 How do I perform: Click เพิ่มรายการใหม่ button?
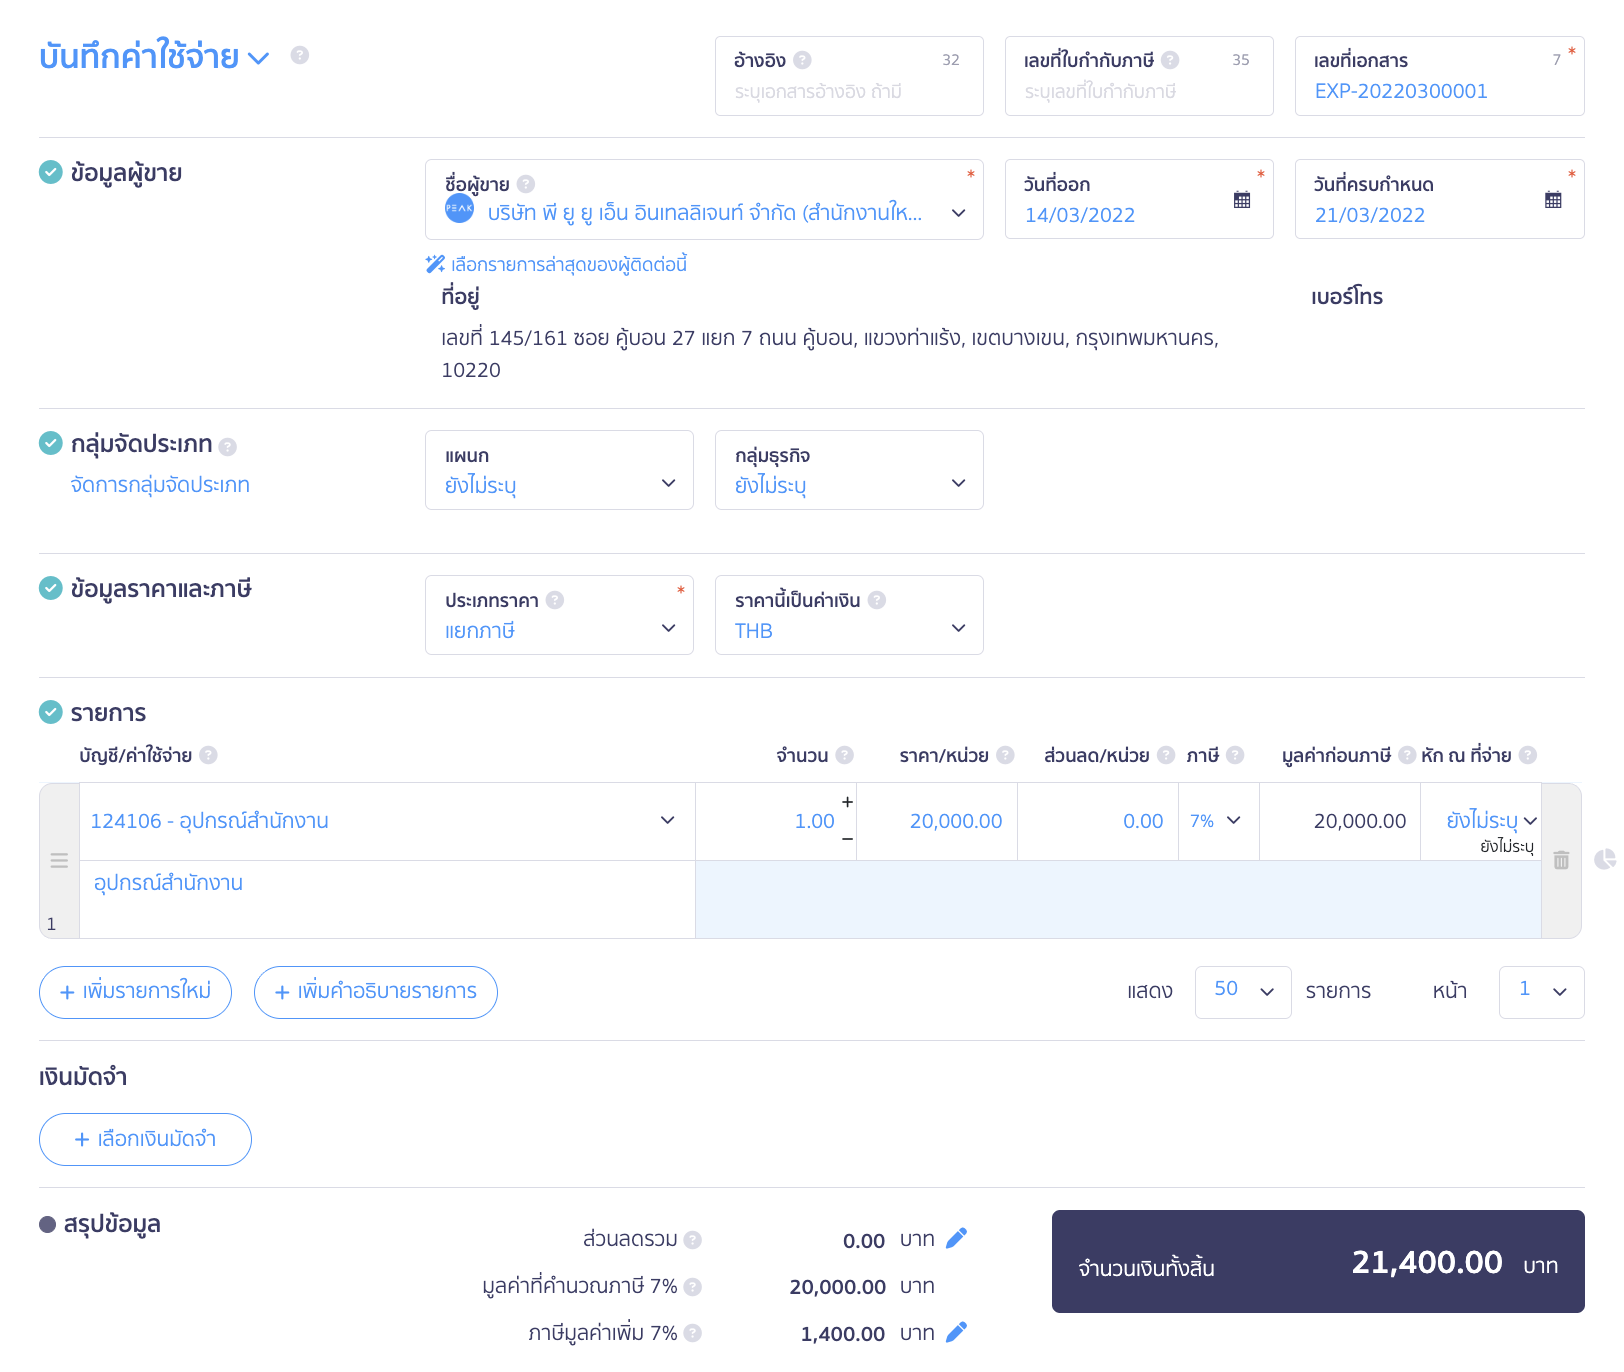click(136, 992)
